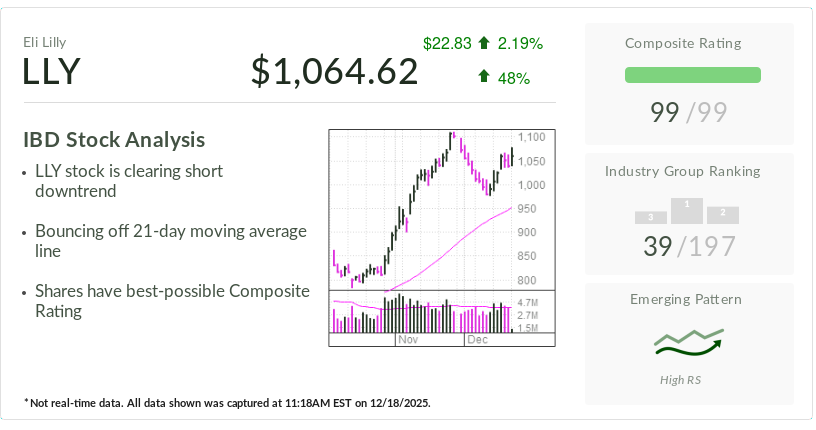The width and height of the screenshot is (816, 430).
Task: Click the 'best-possible Composite Rating' bullet
Action: pyautogui.click(x=172, y=301)
